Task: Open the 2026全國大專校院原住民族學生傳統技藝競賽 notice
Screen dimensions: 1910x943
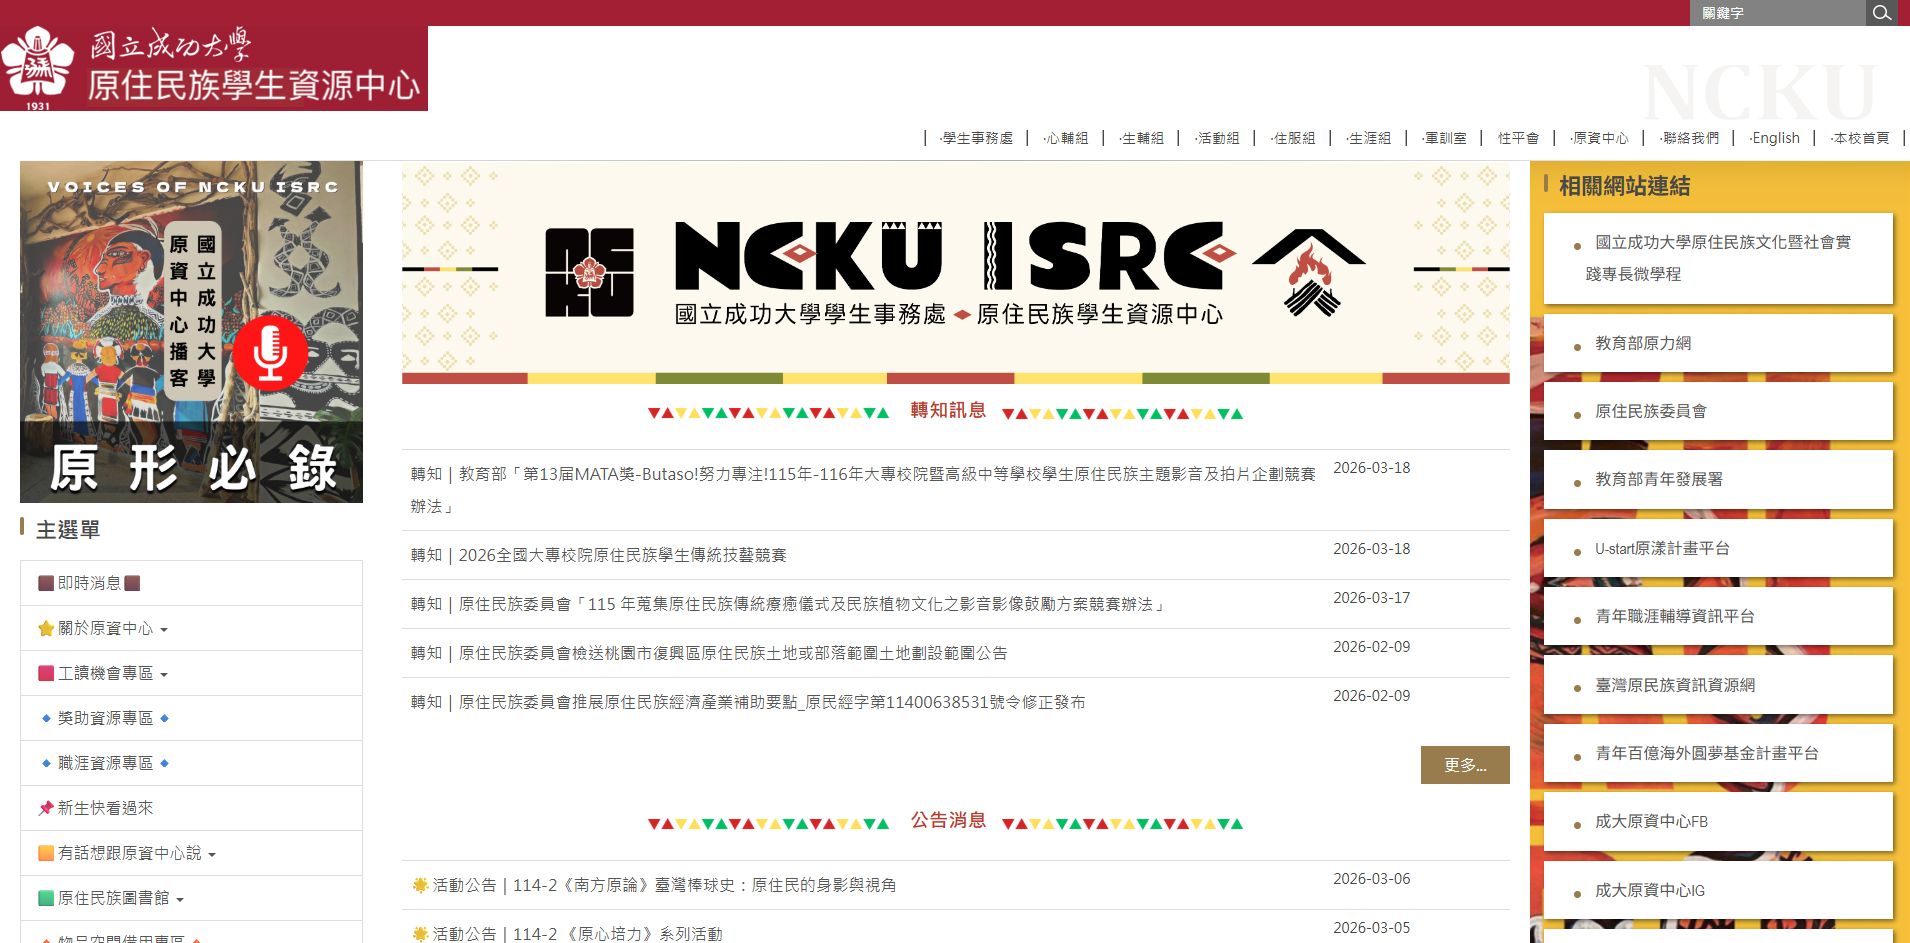Action: tap(622, 555)
